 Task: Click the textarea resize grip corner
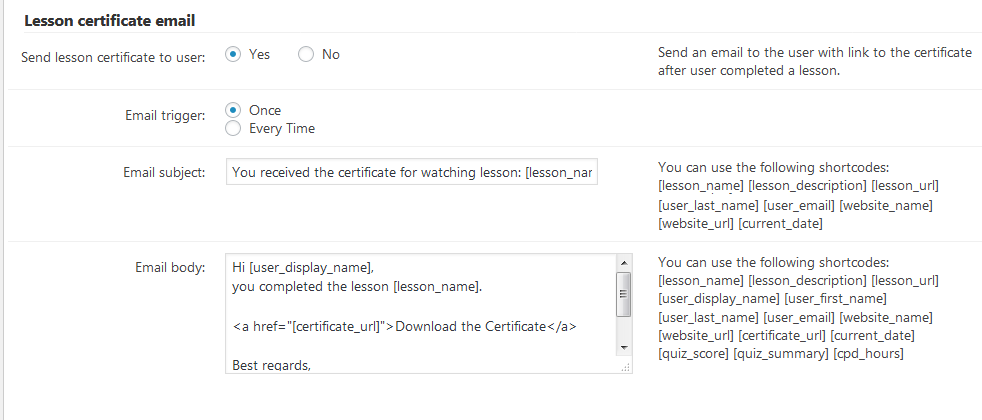[x=624, y=367]
